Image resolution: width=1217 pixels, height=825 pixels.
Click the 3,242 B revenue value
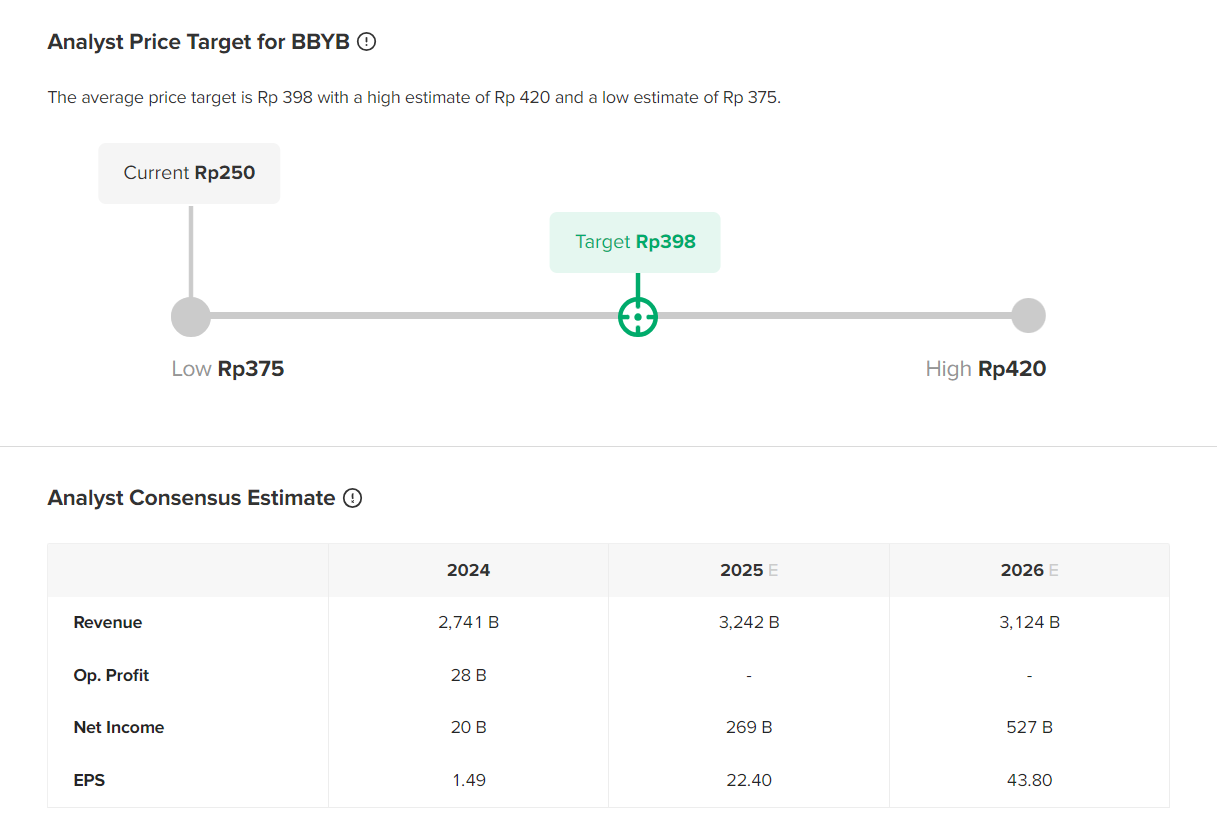pos(749,622)
